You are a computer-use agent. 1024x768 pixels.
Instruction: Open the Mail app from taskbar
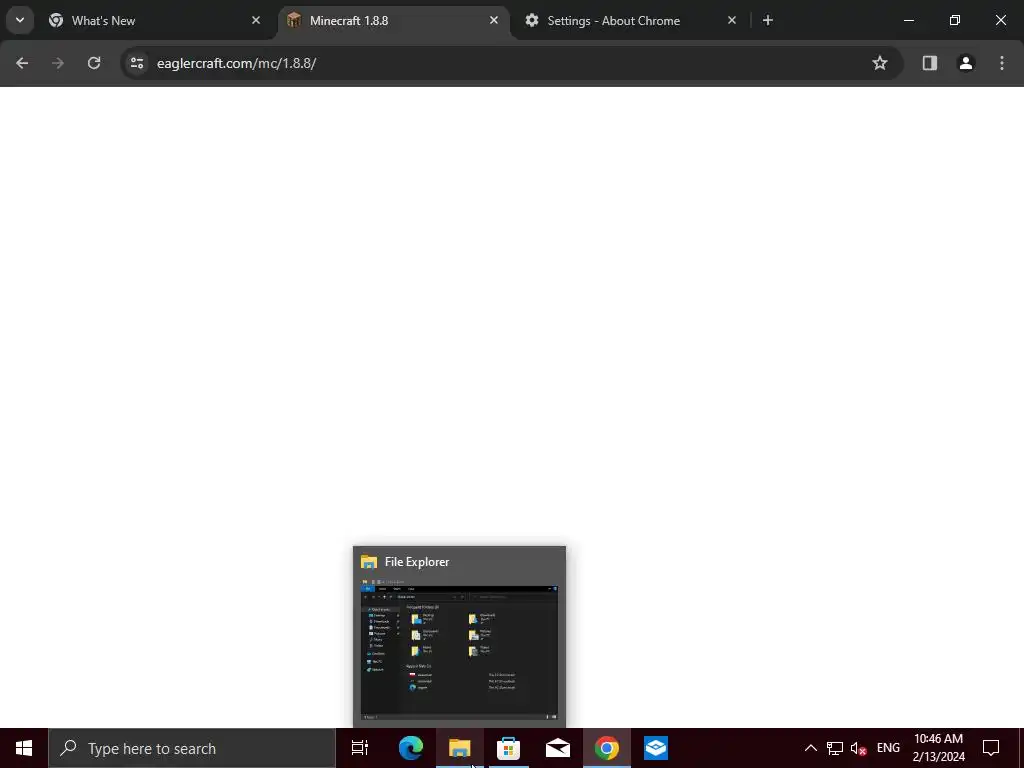point(558,748)
